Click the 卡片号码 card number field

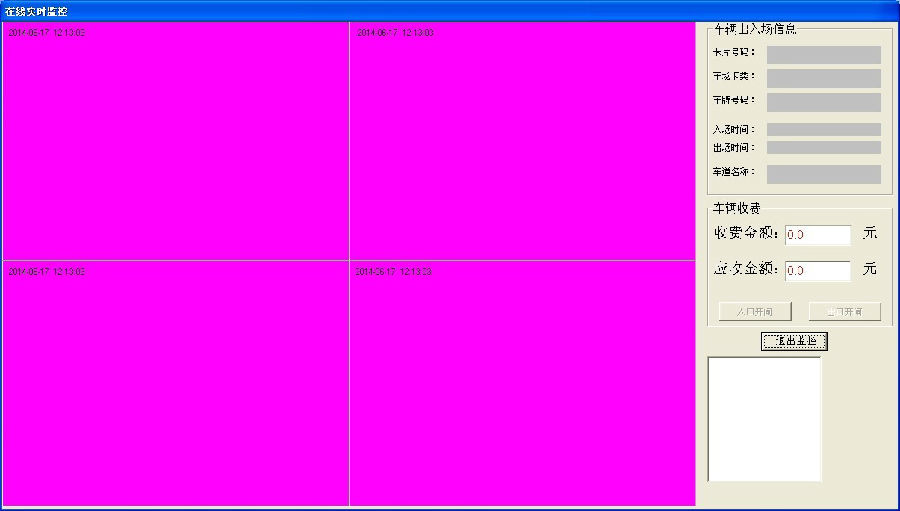click(x=823, y=54)
